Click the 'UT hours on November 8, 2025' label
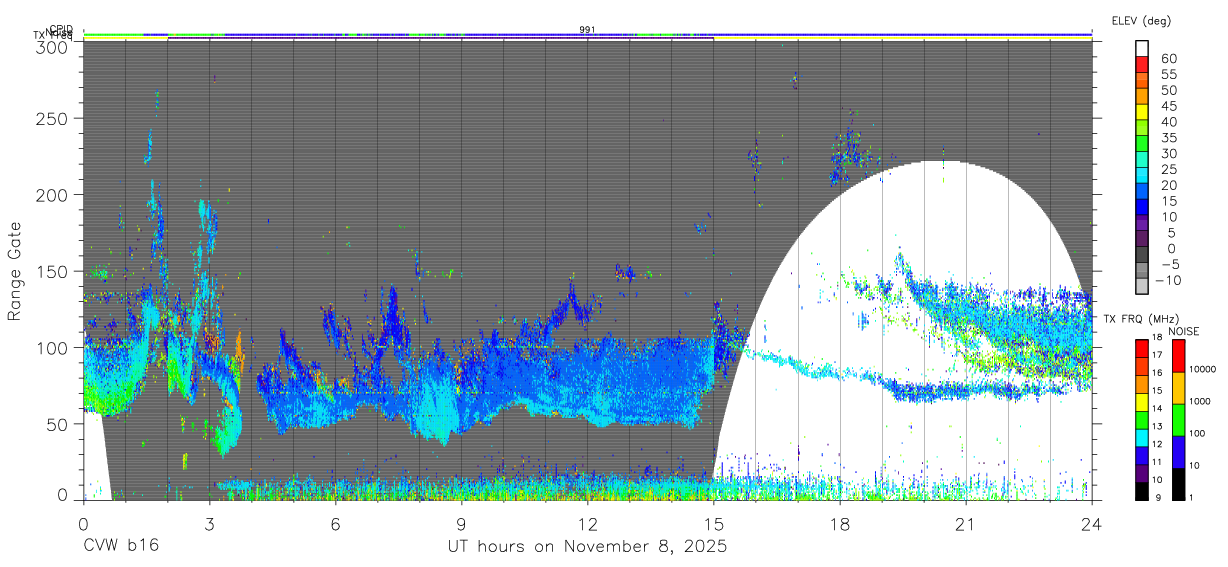The image size is (1228, 567). pos(587,547)
